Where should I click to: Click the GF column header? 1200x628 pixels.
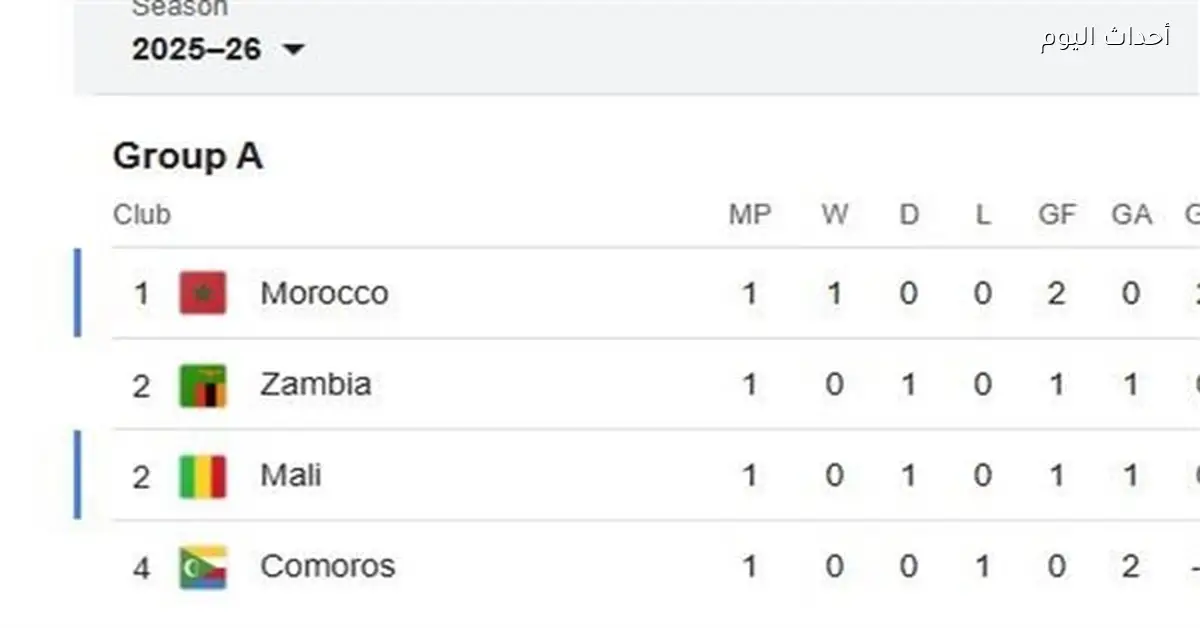(x=1057, y=215)
